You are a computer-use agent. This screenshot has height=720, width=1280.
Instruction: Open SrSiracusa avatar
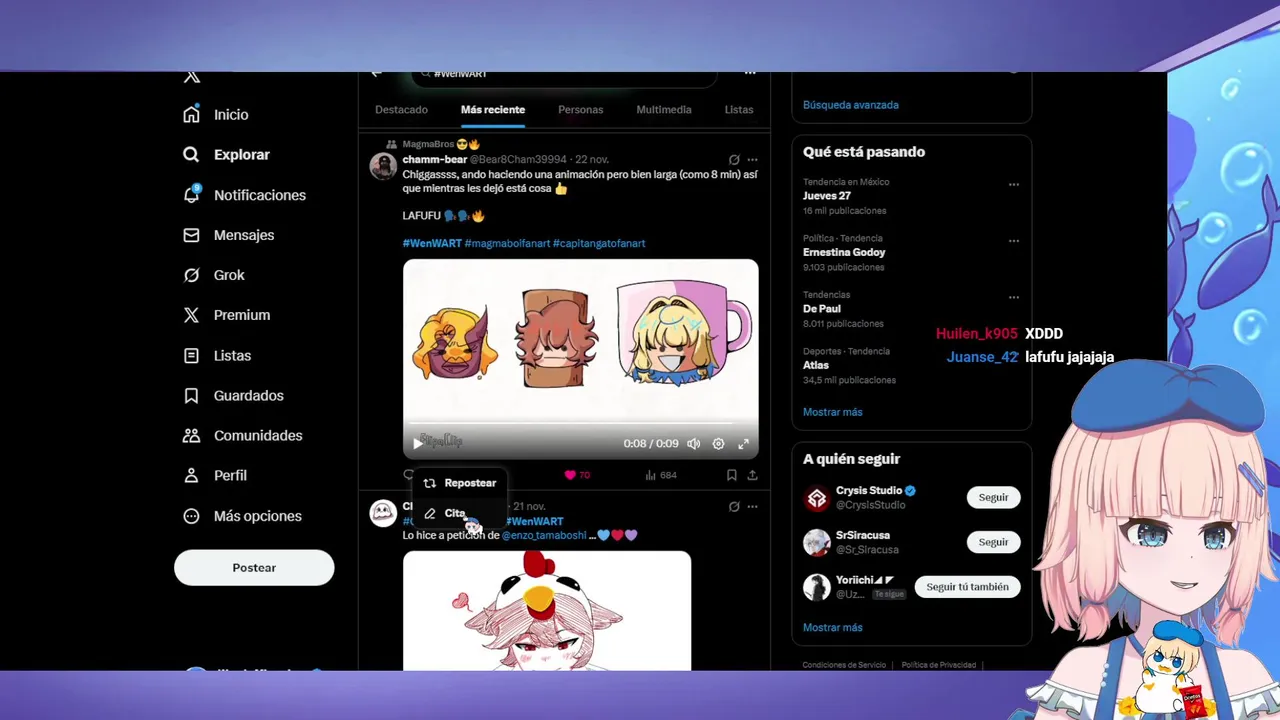[x=817, y=543]
